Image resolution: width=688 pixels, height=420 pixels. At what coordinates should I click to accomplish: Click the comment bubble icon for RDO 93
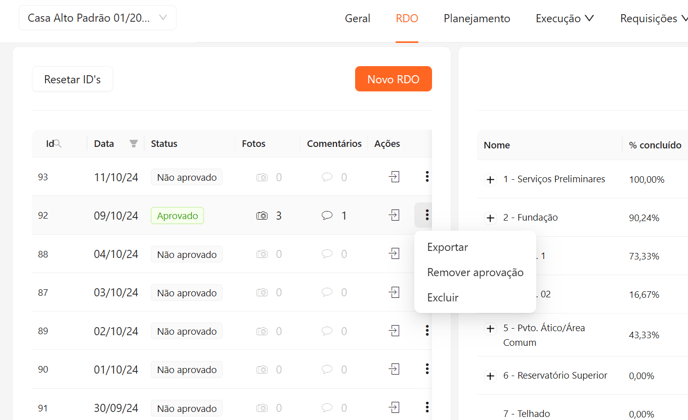(x=327, y=177)
